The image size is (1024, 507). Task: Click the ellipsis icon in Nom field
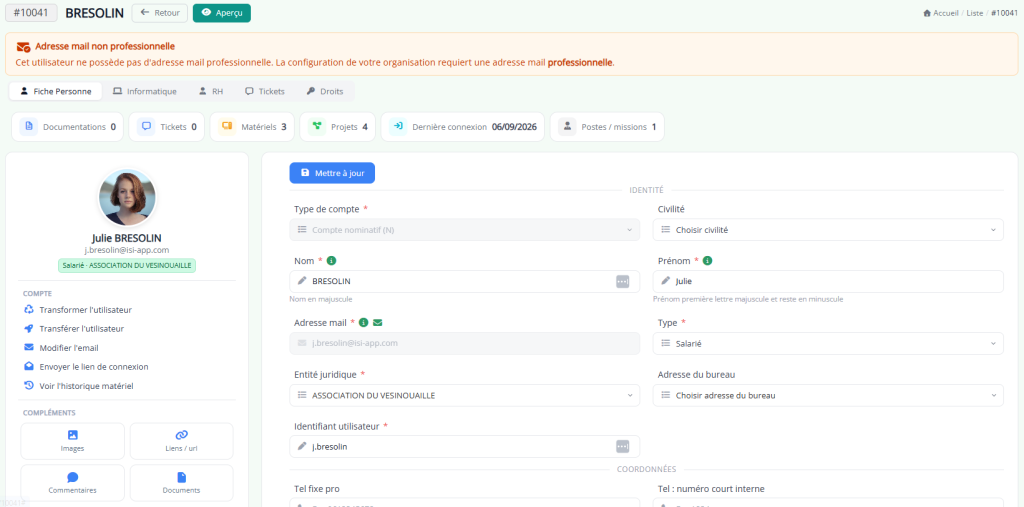pyautogui.click(x=622, y=281)
